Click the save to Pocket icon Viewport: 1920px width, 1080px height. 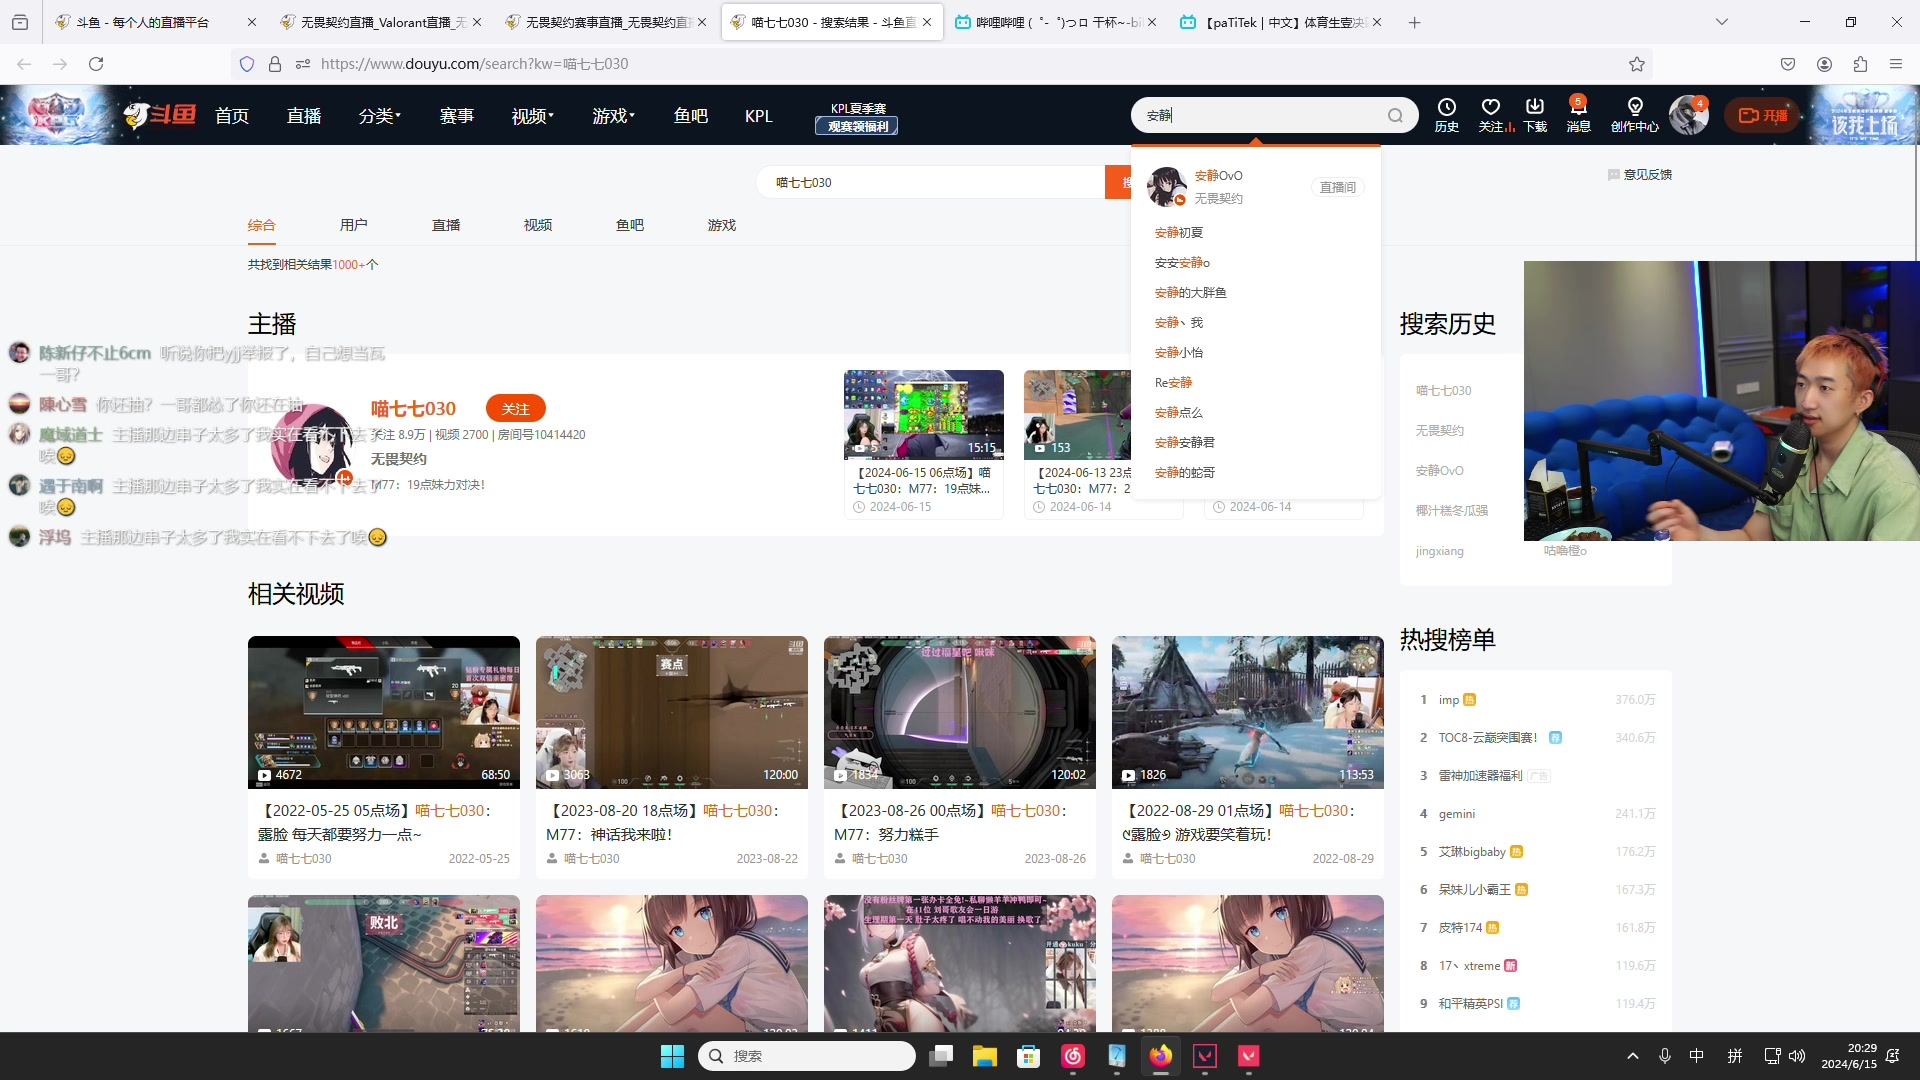click(1788, 64)
